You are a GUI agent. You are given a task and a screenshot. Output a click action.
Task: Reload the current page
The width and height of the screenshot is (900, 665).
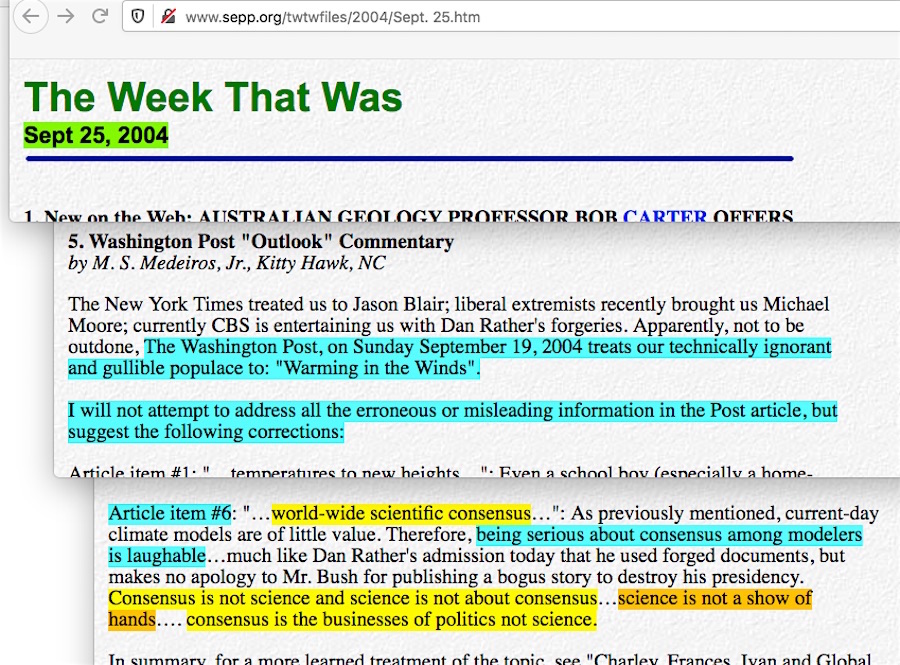[100, 16]
